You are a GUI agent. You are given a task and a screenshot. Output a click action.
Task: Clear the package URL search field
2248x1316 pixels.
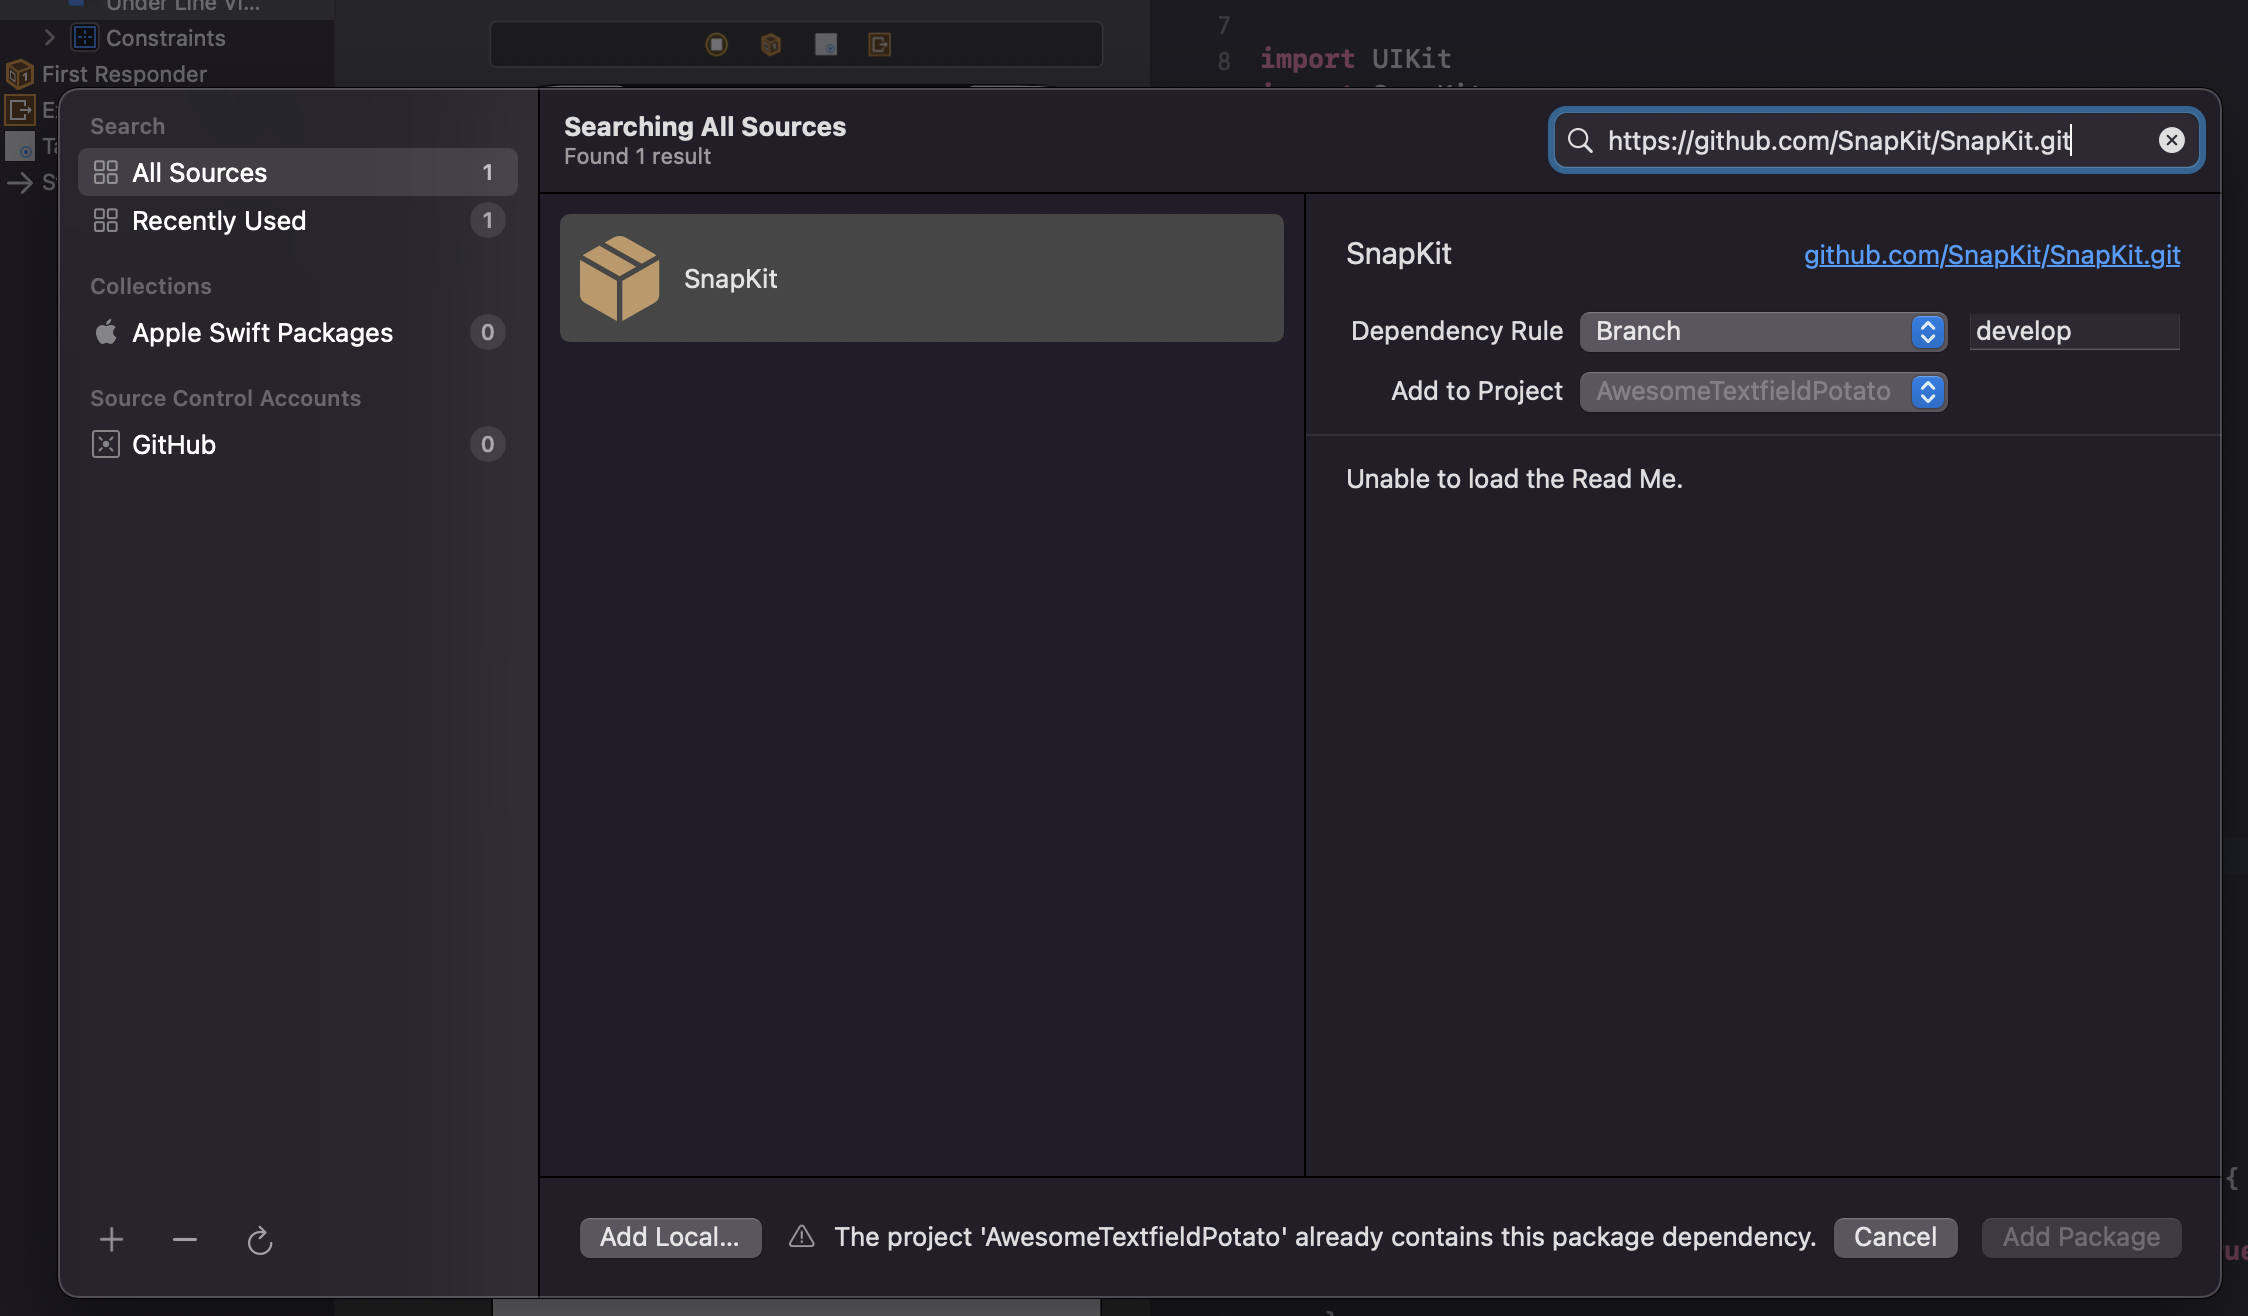point(2171,140)
